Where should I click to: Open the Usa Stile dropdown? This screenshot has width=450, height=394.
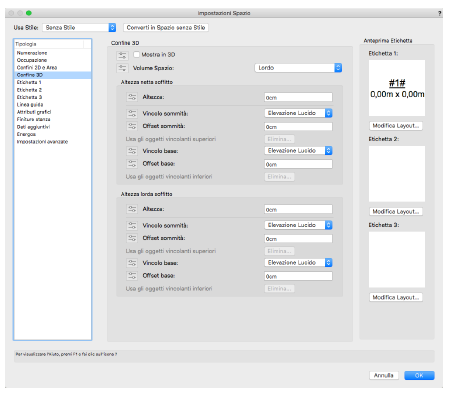[79, 27]
